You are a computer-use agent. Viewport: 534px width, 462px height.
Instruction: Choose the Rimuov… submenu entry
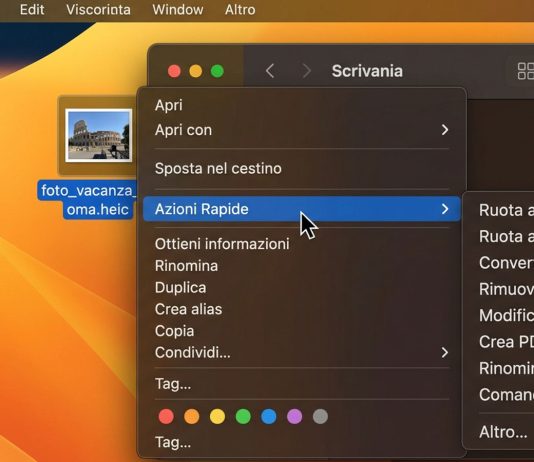point(506,289)
